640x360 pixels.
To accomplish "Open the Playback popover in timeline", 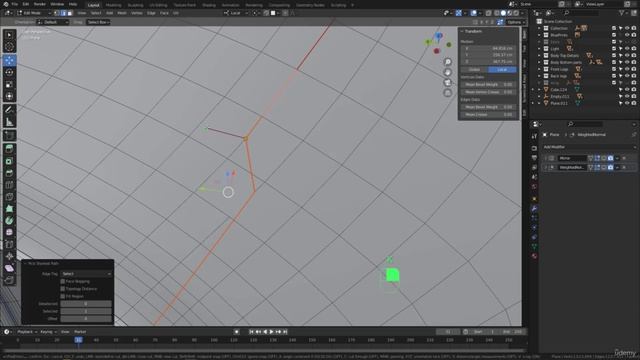I will click(x=27, y=332).
